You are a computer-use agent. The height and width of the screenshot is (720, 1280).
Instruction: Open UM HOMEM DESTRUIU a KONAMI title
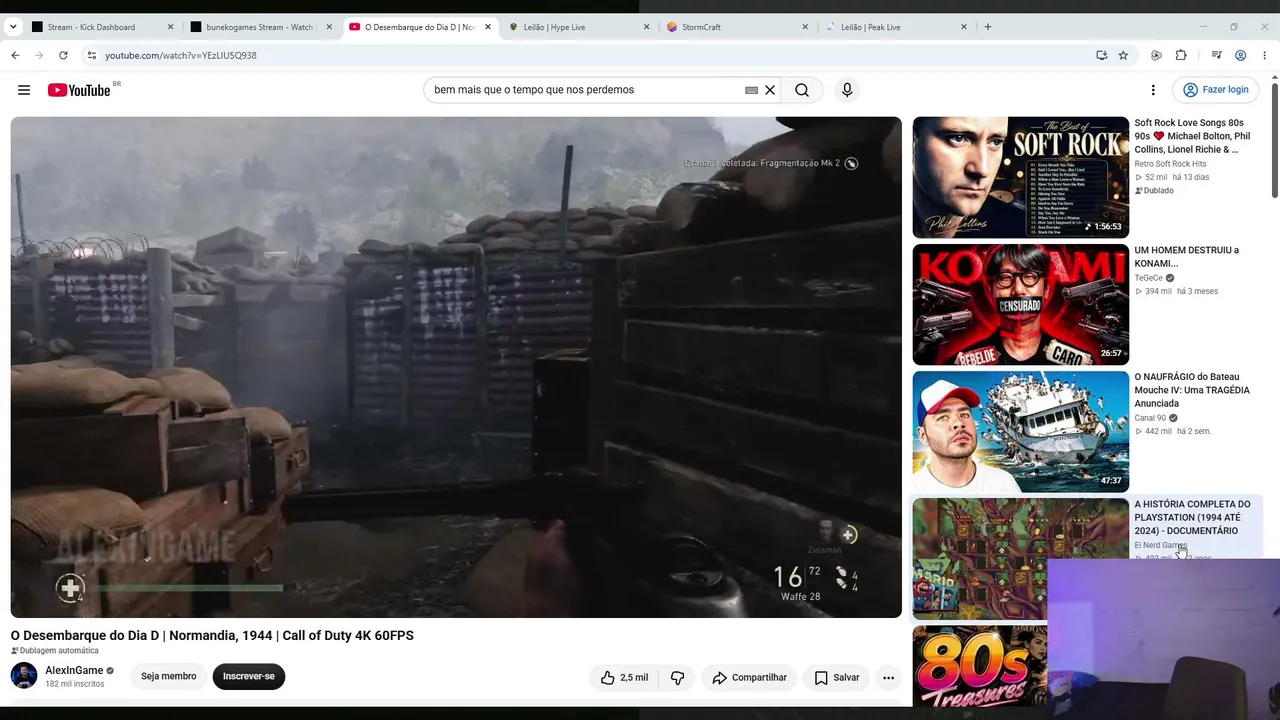[1186, 257]
